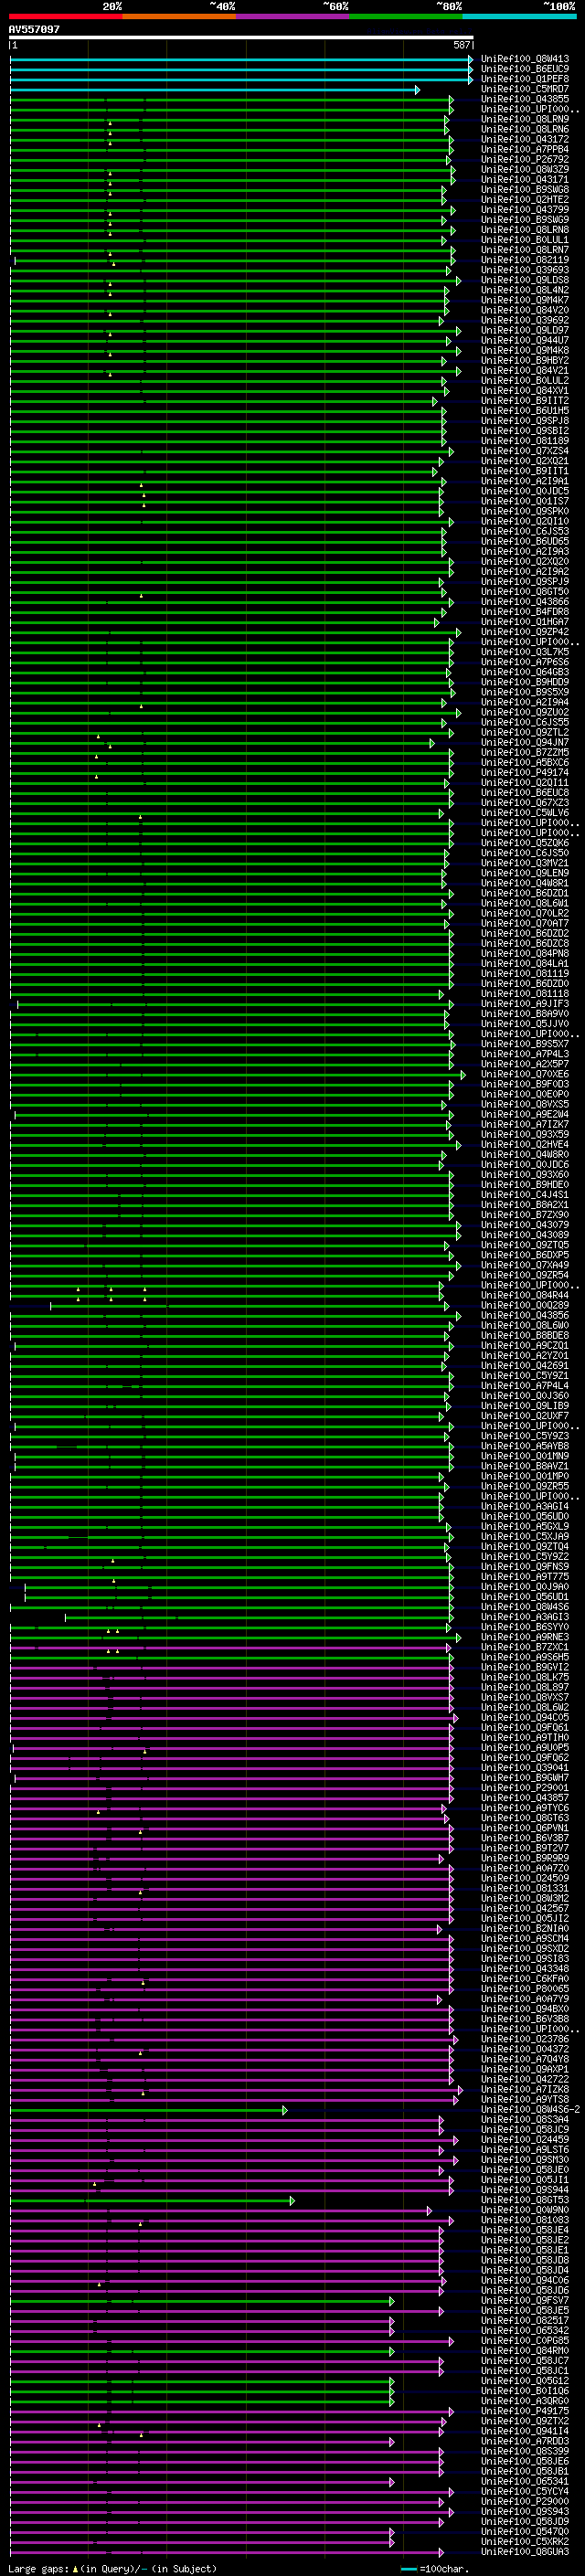Click hit label UniRef100_C5XJA9
Image resolution: width=585 pixels, height=2576 pixels.
[x=525, y=1536]
